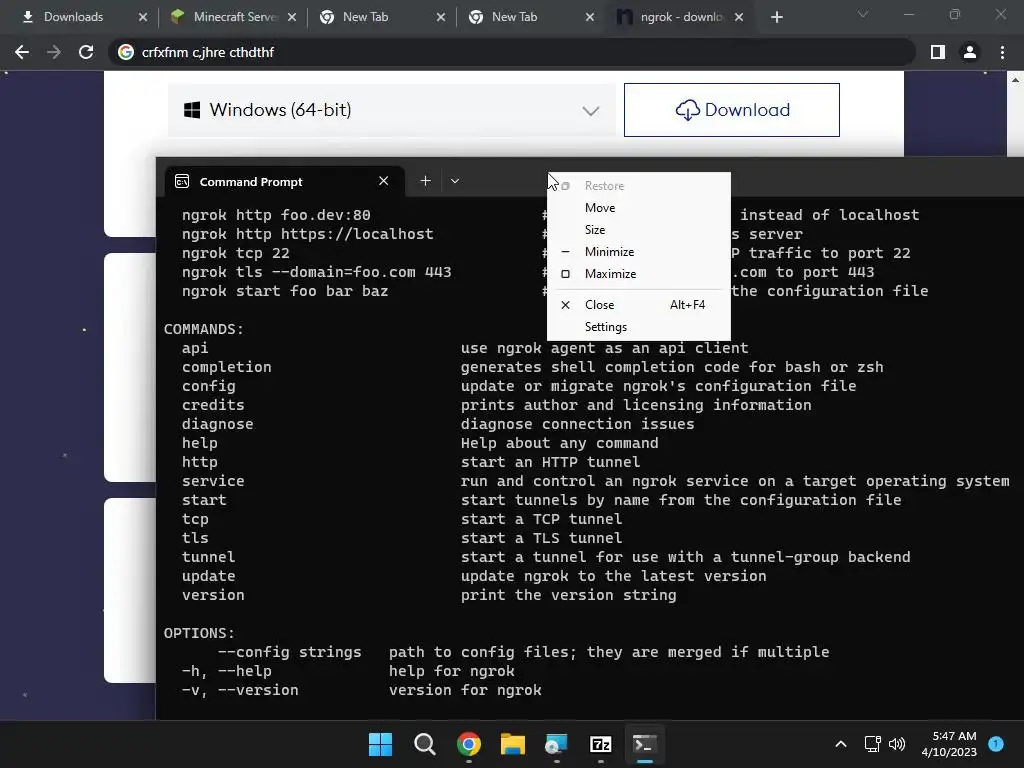This screenshot has width=1024, height=768.
Task: Close the Minecraft Server tab
Action: [x=292, y=17]
